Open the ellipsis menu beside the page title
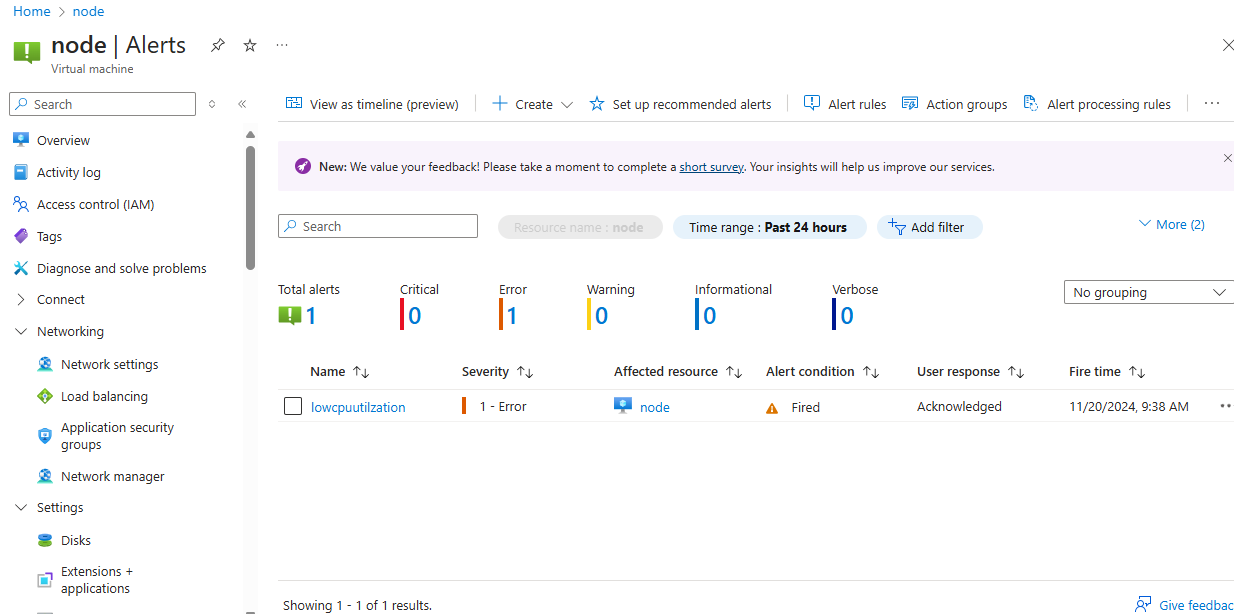1234x614 pixels. tap(282, 45)
